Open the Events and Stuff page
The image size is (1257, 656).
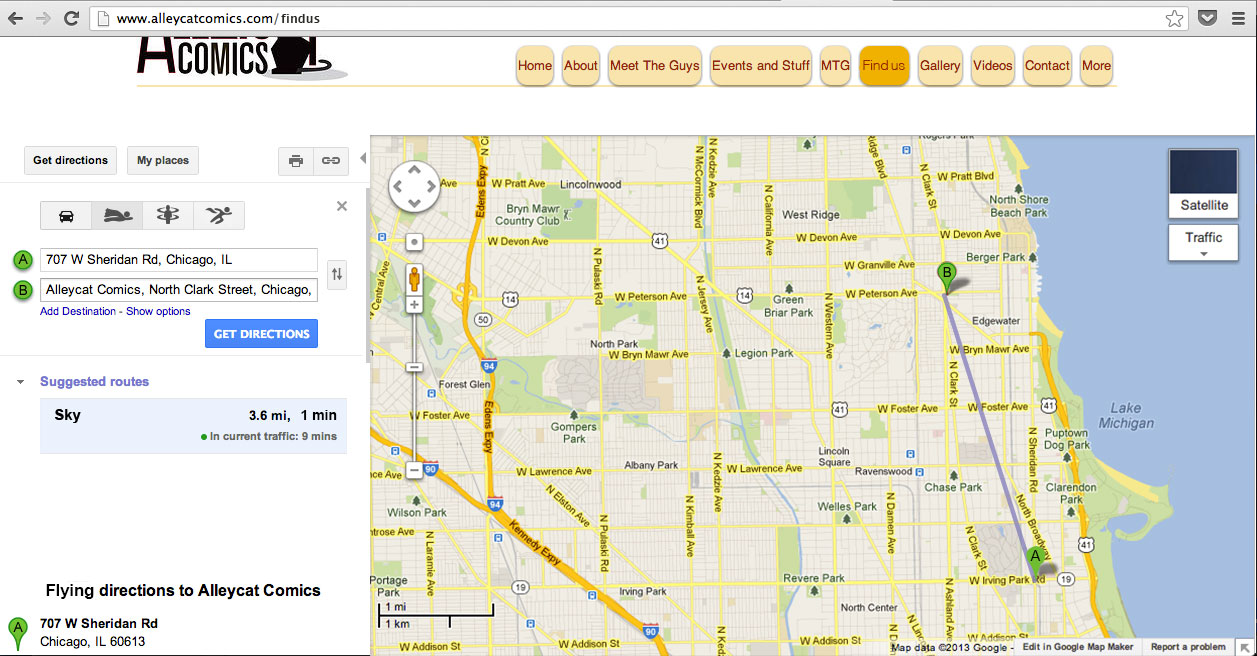761,66
